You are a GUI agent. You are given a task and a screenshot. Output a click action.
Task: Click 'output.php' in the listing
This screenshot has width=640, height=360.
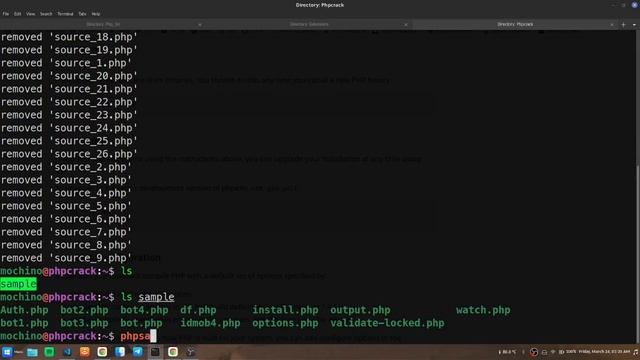360,310
